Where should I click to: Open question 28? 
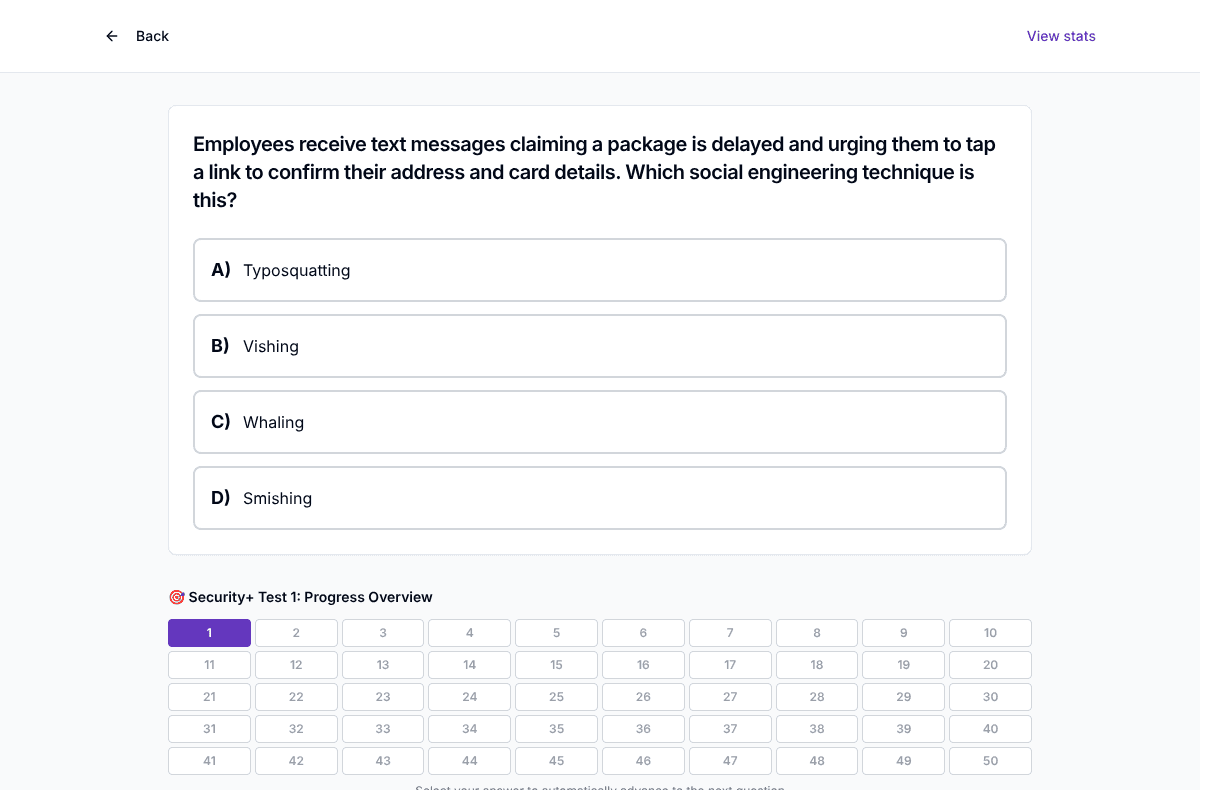click(817, 697)
